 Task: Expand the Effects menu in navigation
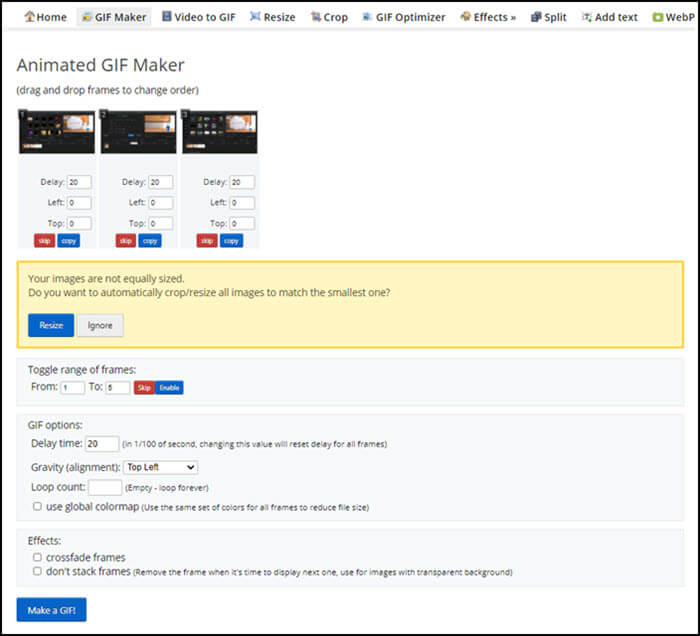(488, 17)
